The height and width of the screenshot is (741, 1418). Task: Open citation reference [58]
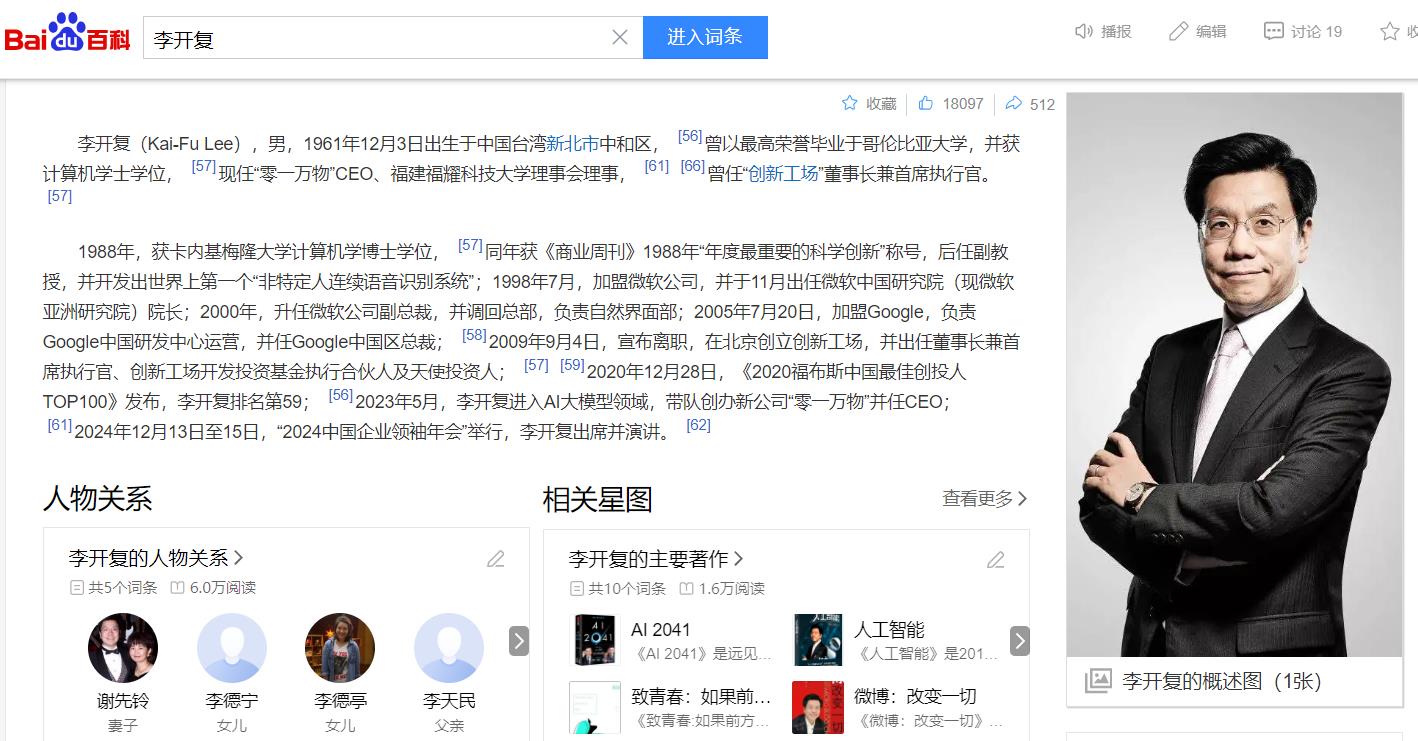click(x=474, y=335)
